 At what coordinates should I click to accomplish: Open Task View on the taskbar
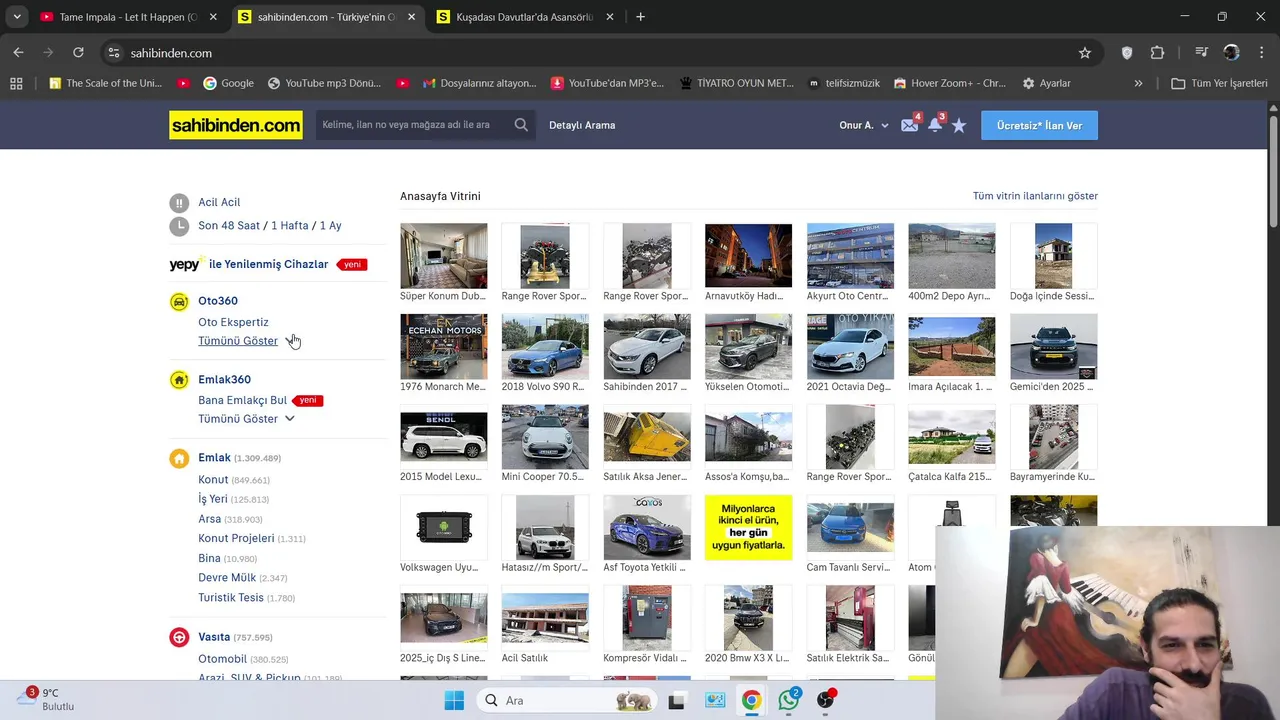(x=677, y=700)
